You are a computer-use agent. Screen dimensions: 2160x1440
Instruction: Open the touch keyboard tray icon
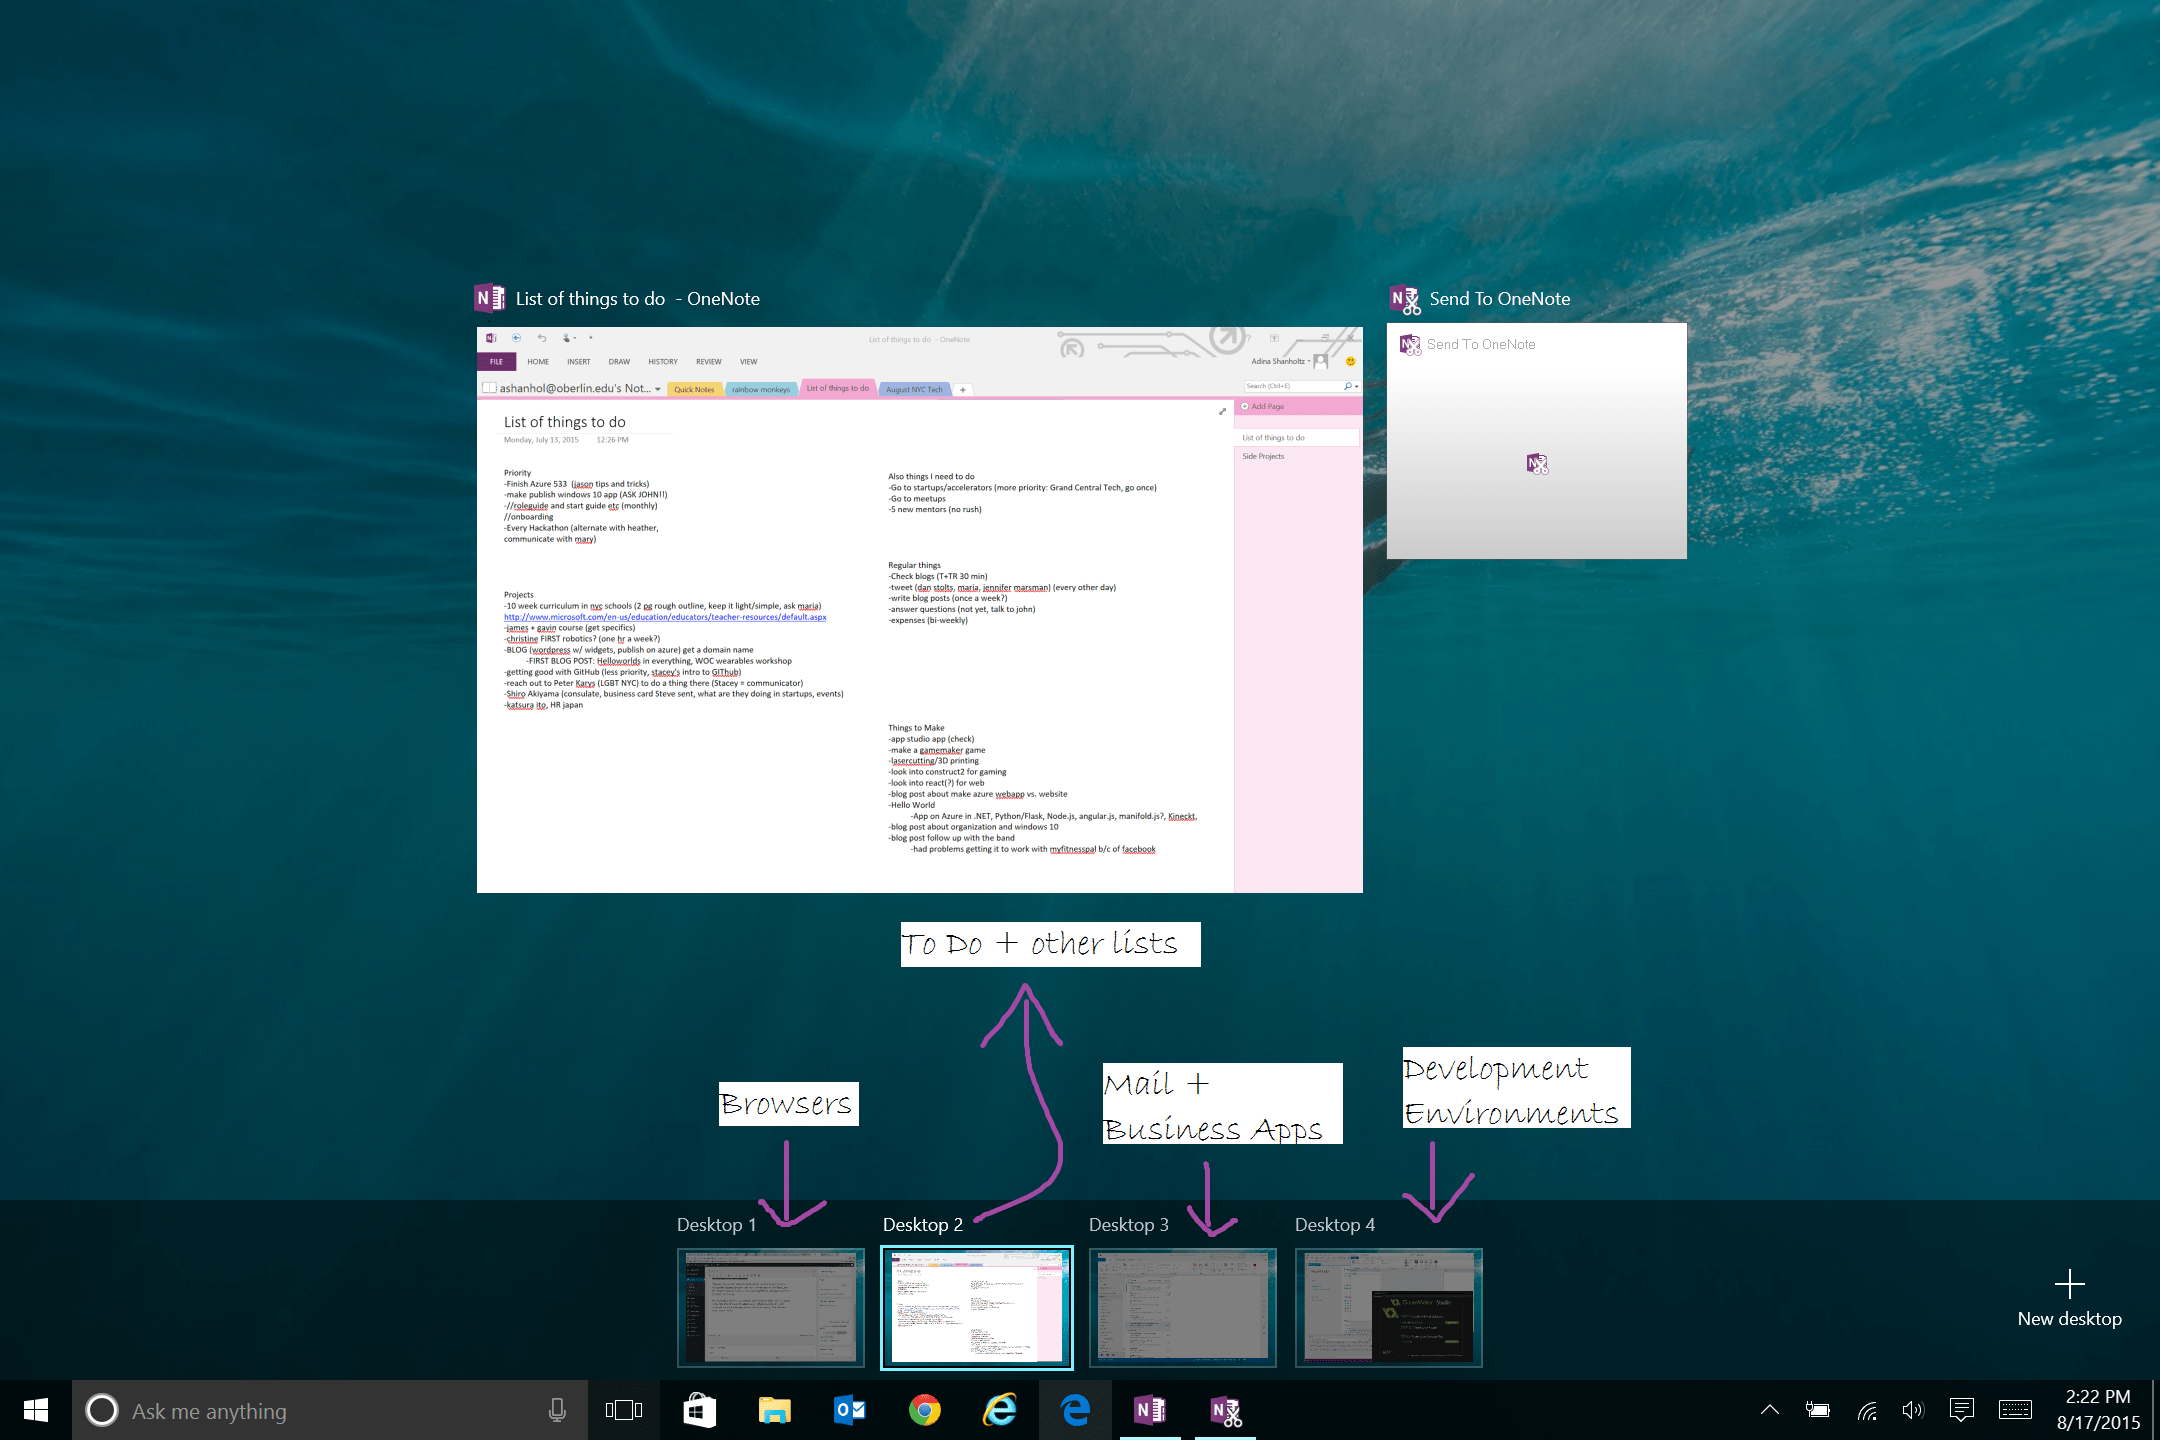tap(2015, 1410)
